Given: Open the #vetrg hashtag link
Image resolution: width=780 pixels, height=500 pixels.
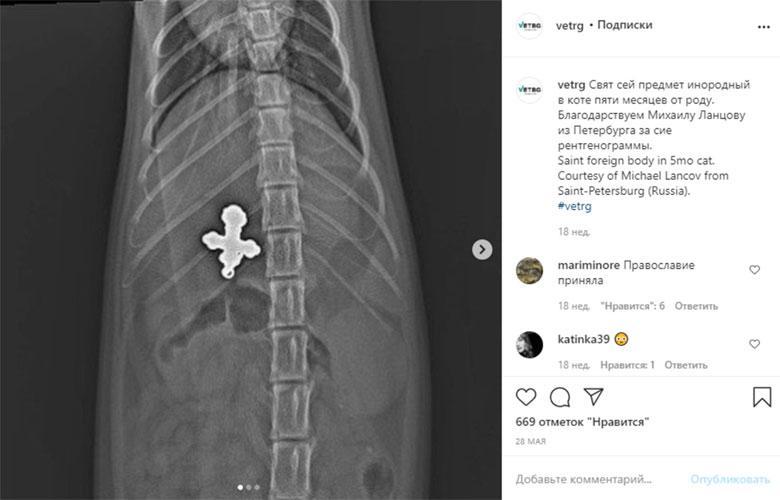Looking at the screenshot, I should pyautogui.click(x=575, y=206).
